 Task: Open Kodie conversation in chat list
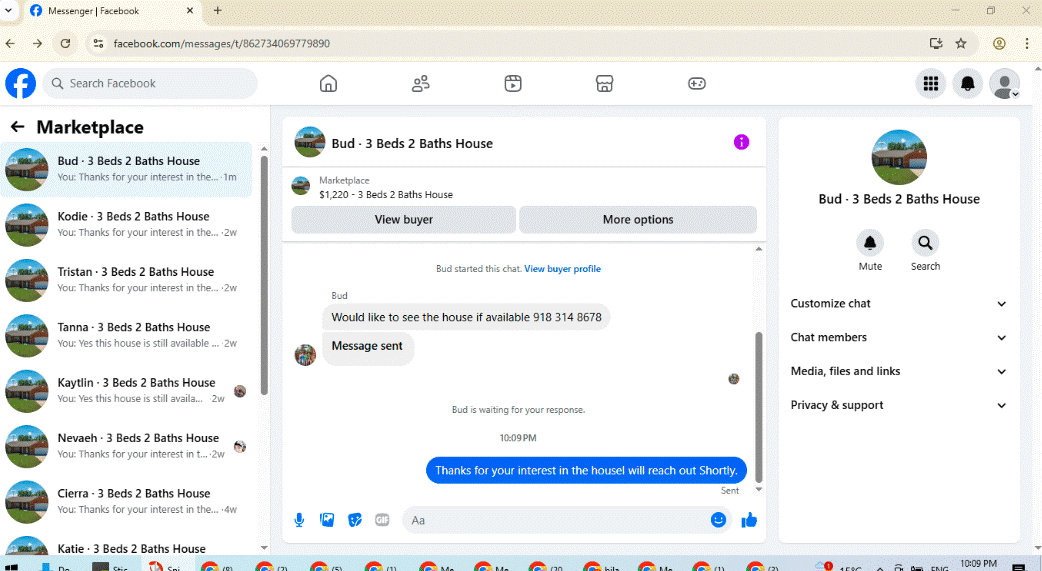(126, 225)
